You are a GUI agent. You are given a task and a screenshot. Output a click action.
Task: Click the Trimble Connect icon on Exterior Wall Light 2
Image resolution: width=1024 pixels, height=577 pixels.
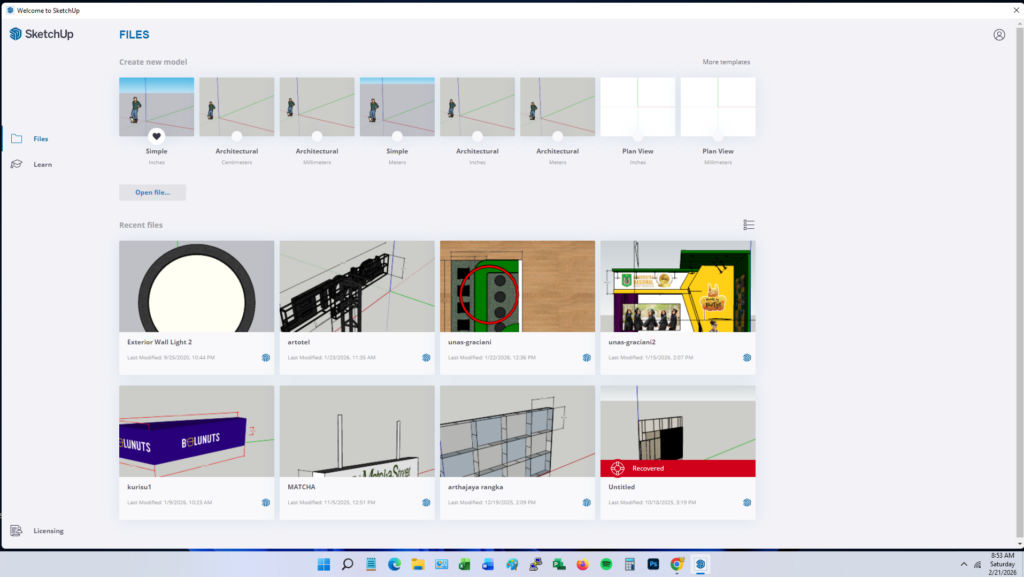click(x=265, y=357)
